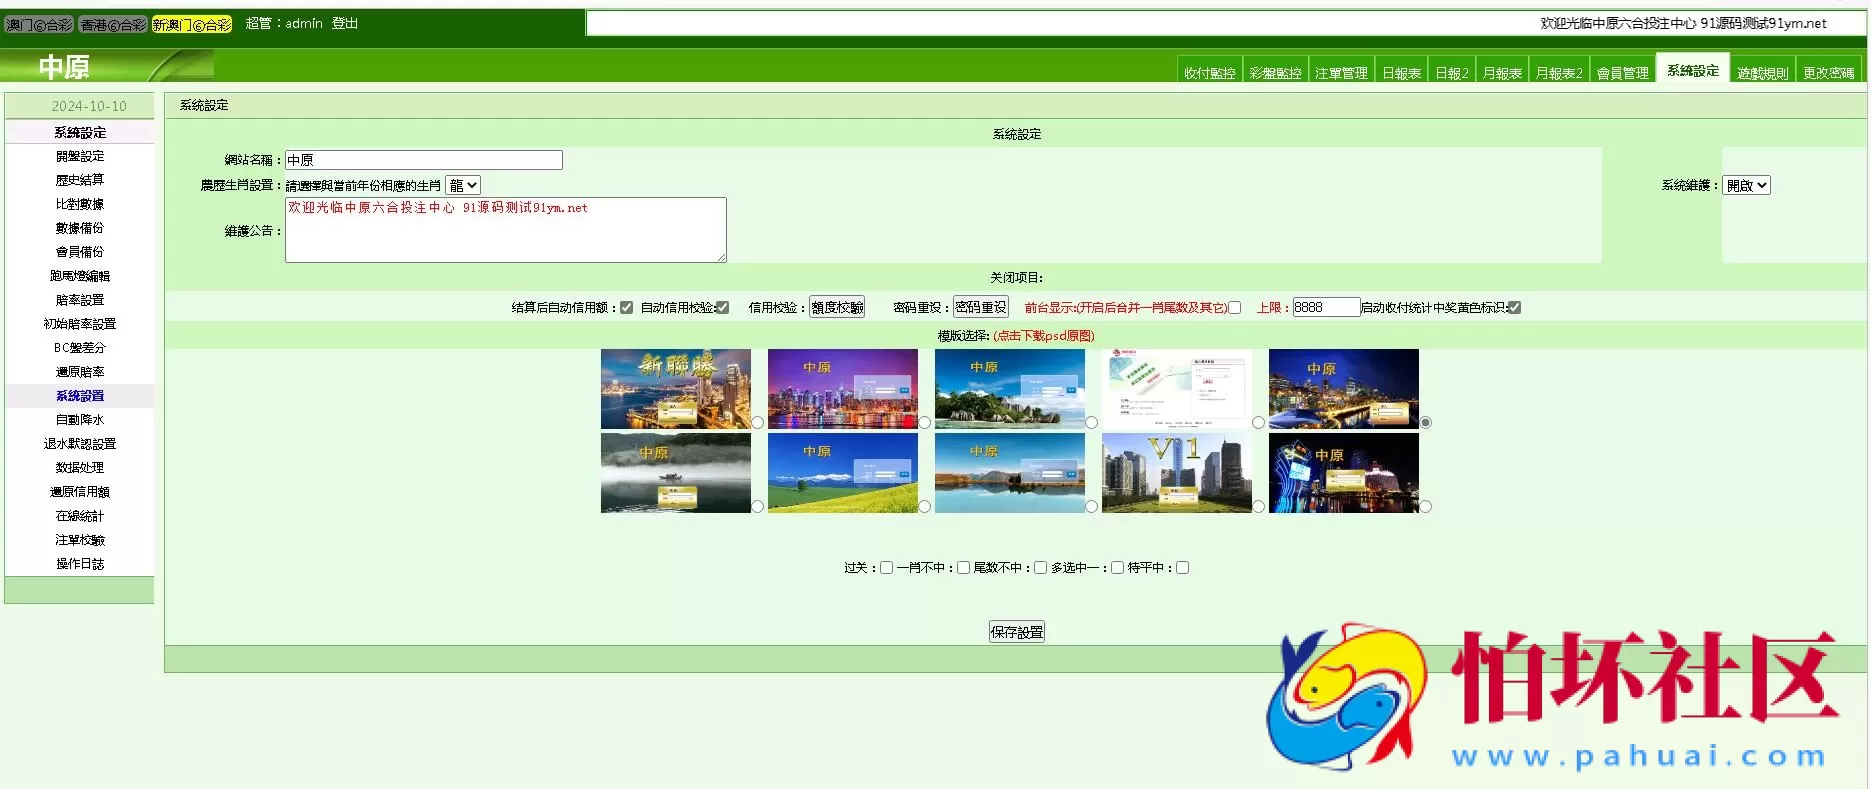Open 會員備份 in the sidebar
Screen dimensions: 1871x789
coord(80,252)
